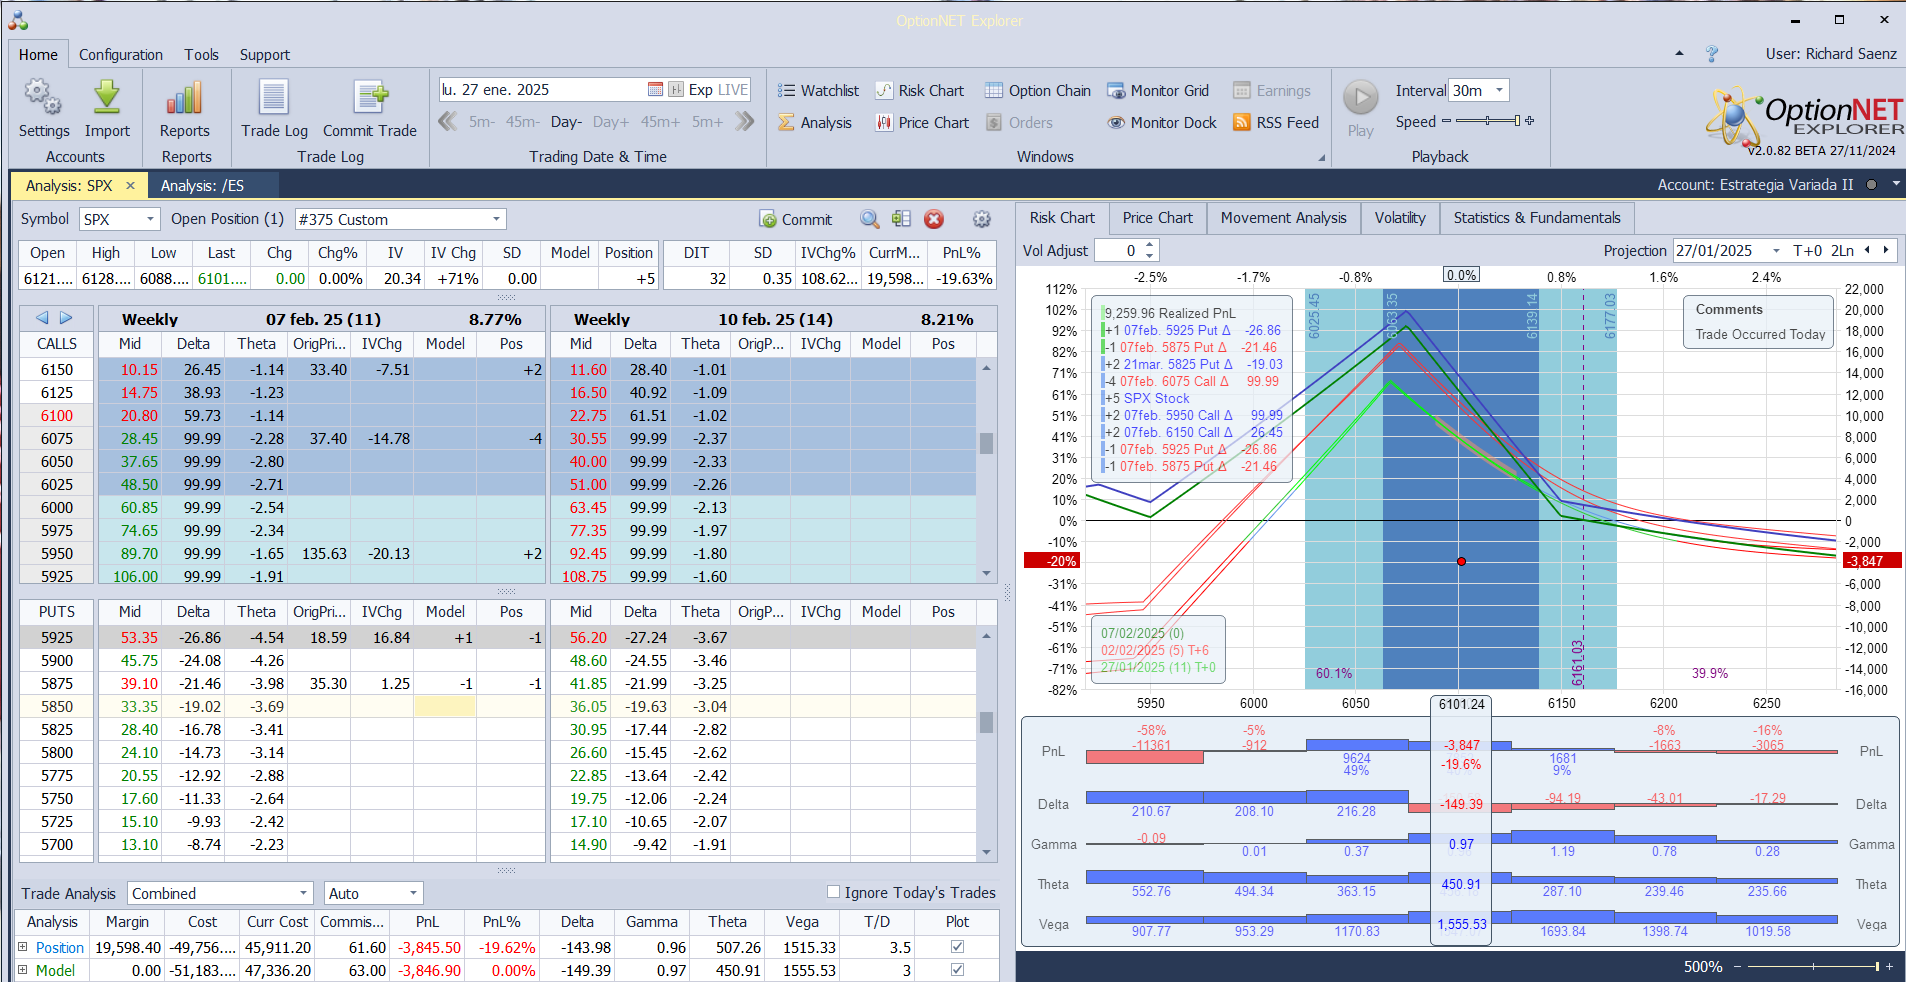Click the Exp toggle icon beside the date
The height and width of the screenshot is (982, 1906).
(676, 90)
